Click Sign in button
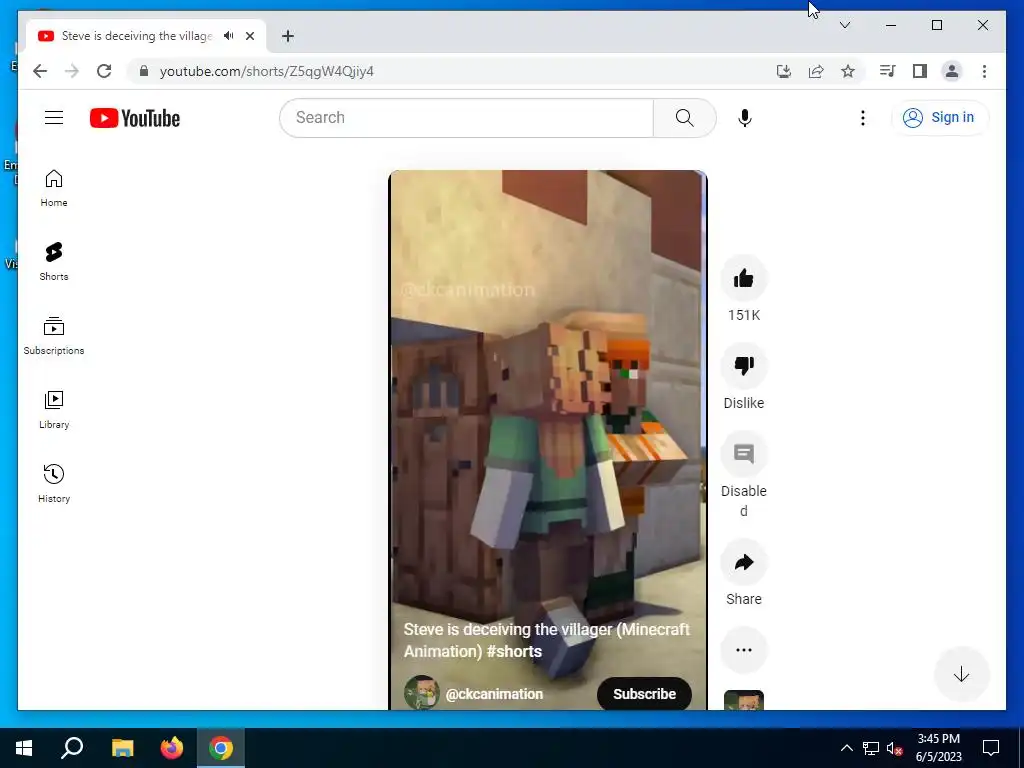The width and height of the screenshot is (1024, 768). coord(940,118)
